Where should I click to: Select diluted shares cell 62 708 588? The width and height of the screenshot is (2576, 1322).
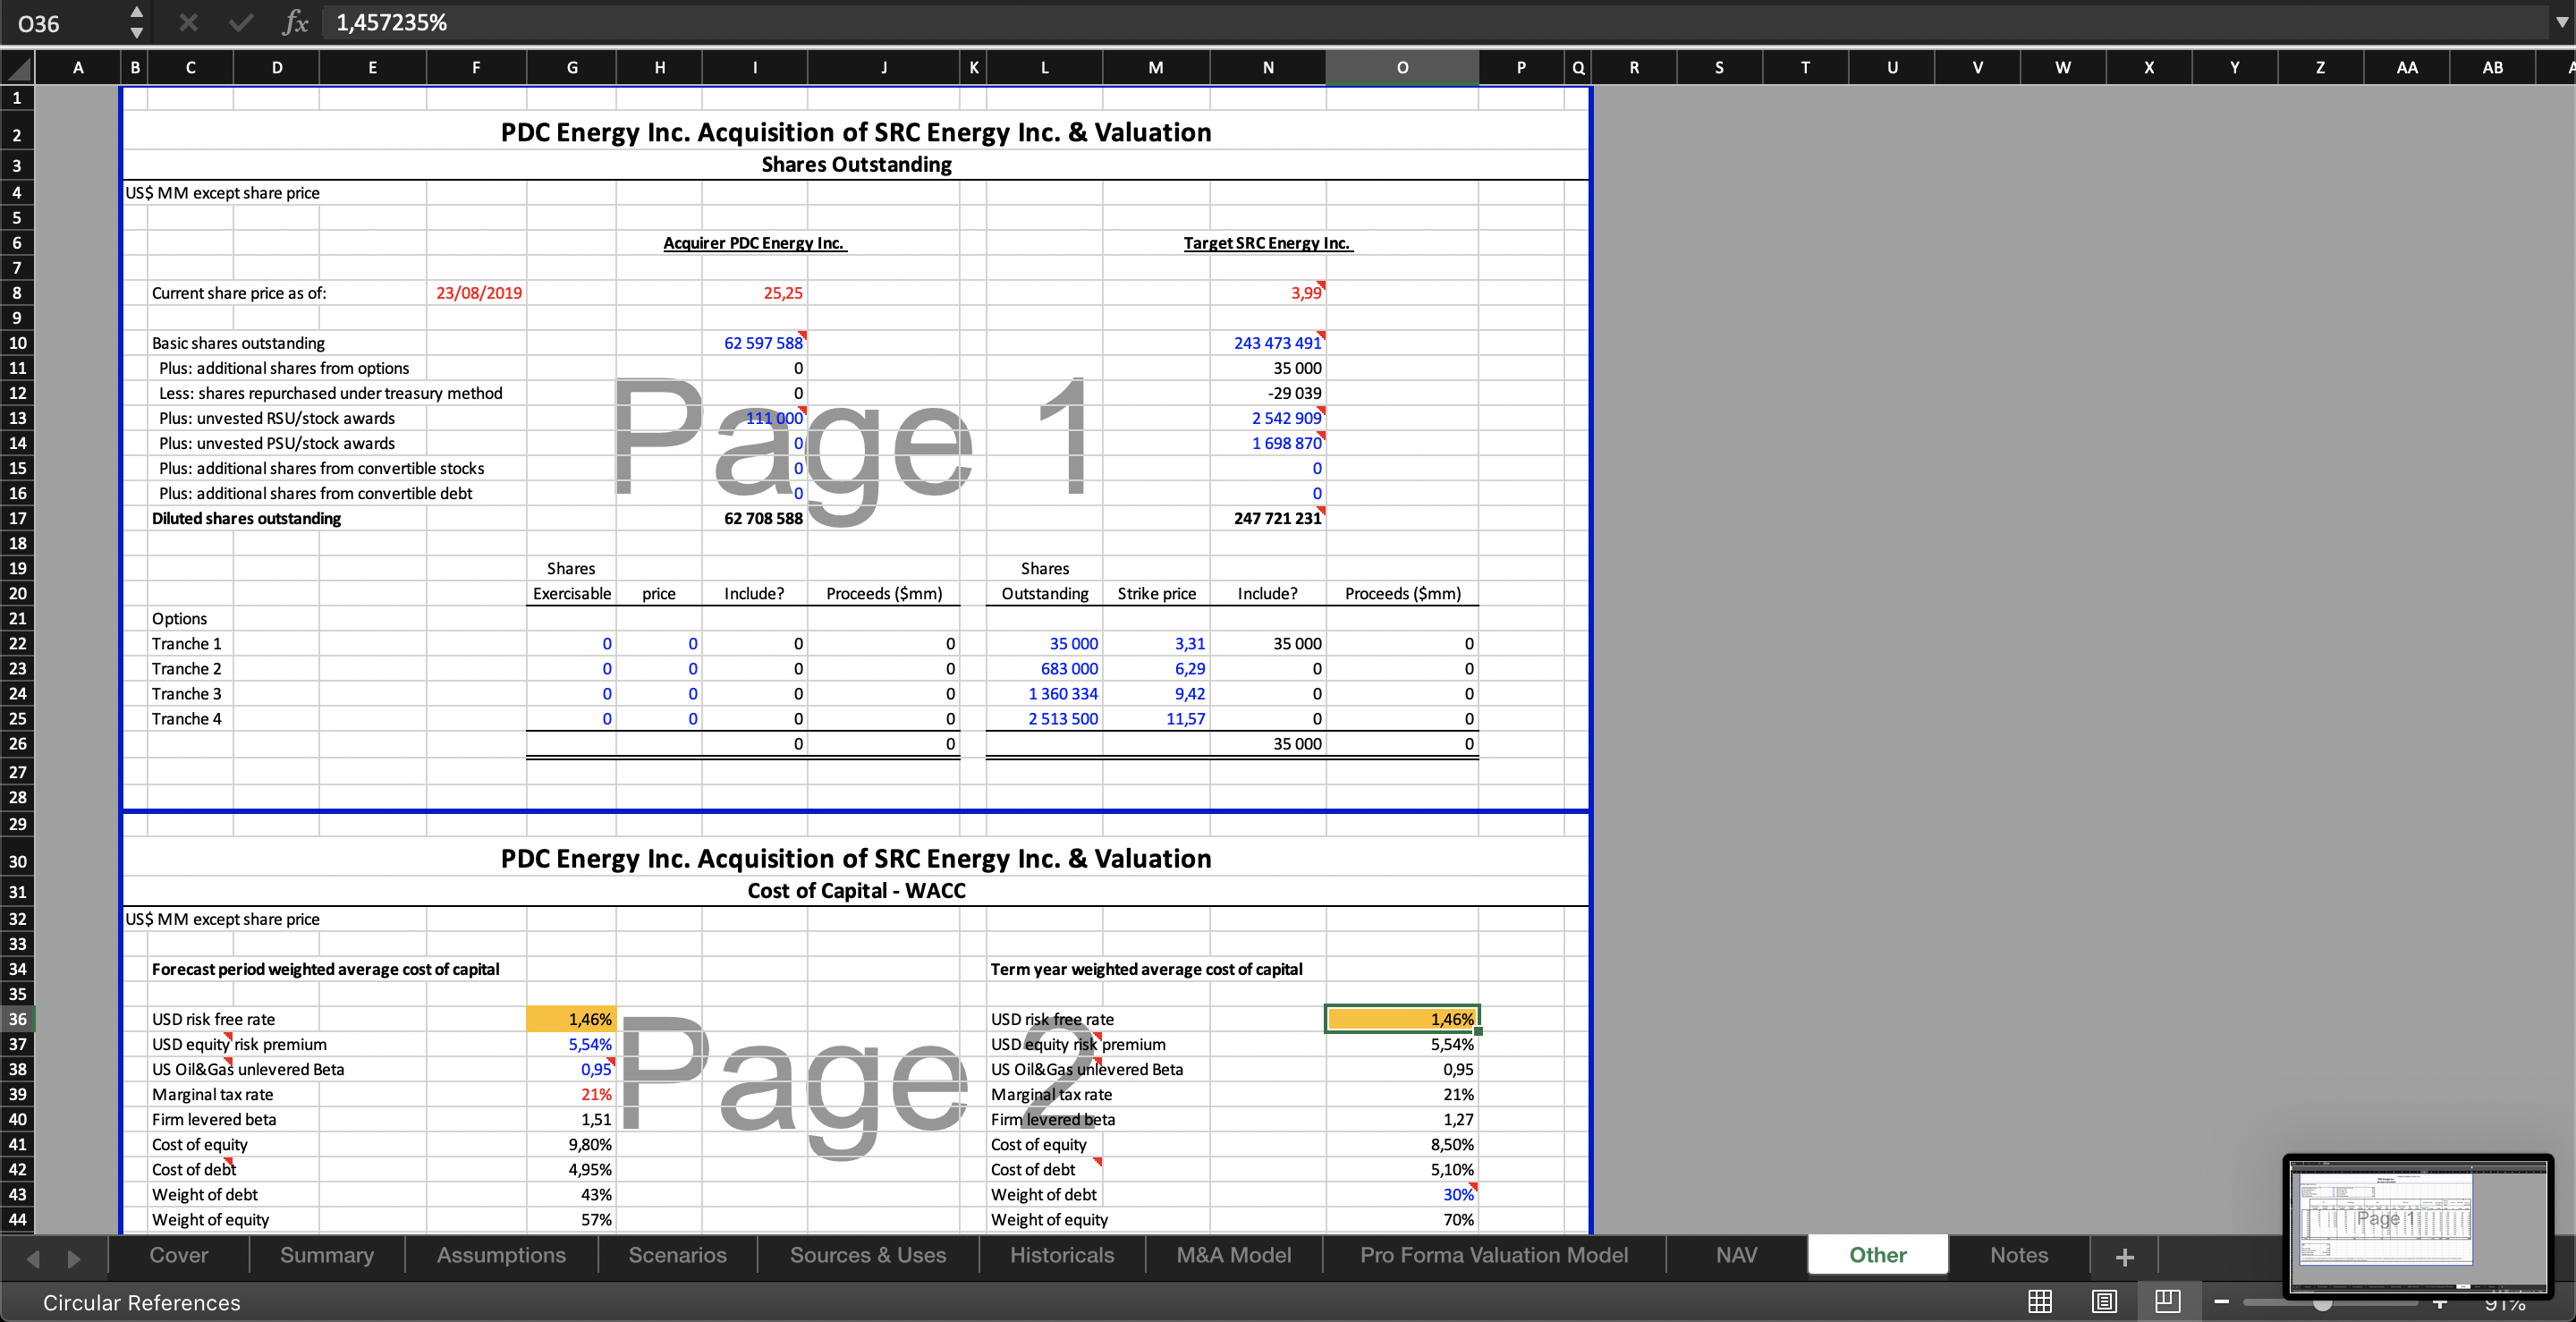[x=755, y=518]
